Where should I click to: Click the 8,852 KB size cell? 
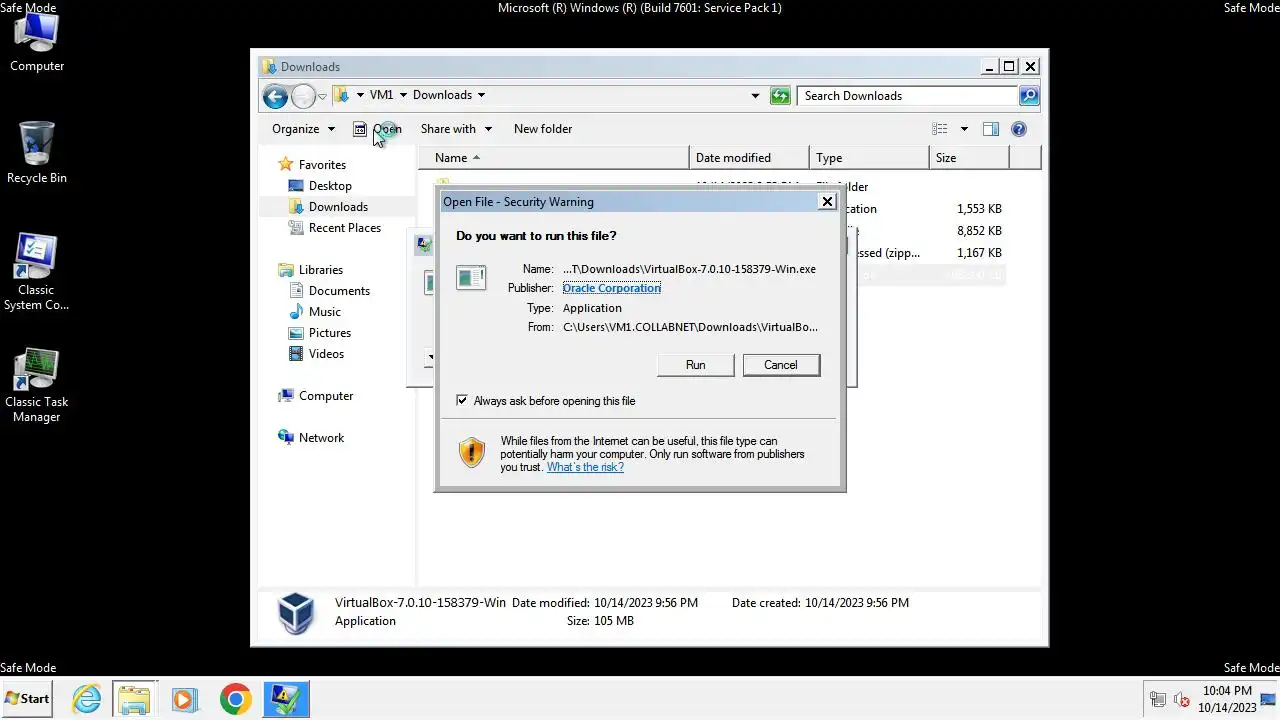(979, 231)
